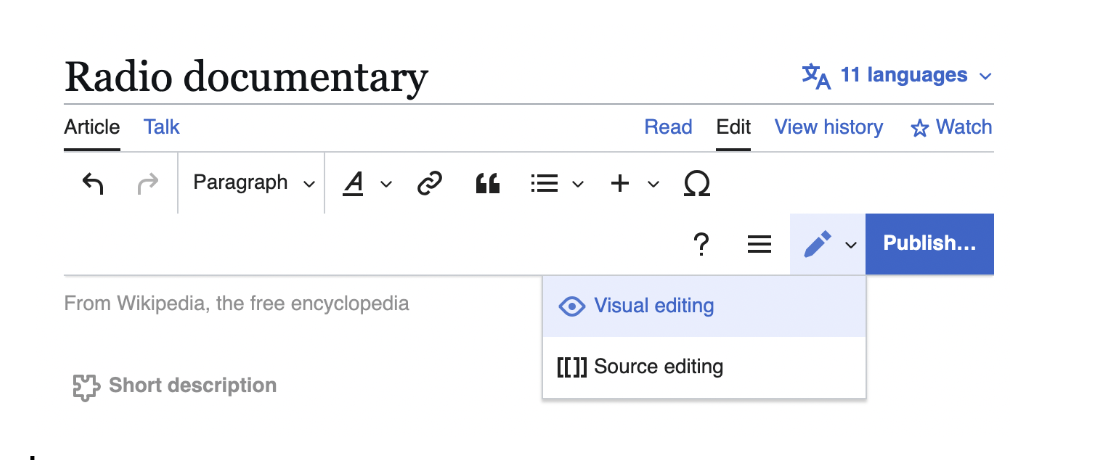Open the special character Omega icon
1100x460 pixels.
click(x=697, y=184)
